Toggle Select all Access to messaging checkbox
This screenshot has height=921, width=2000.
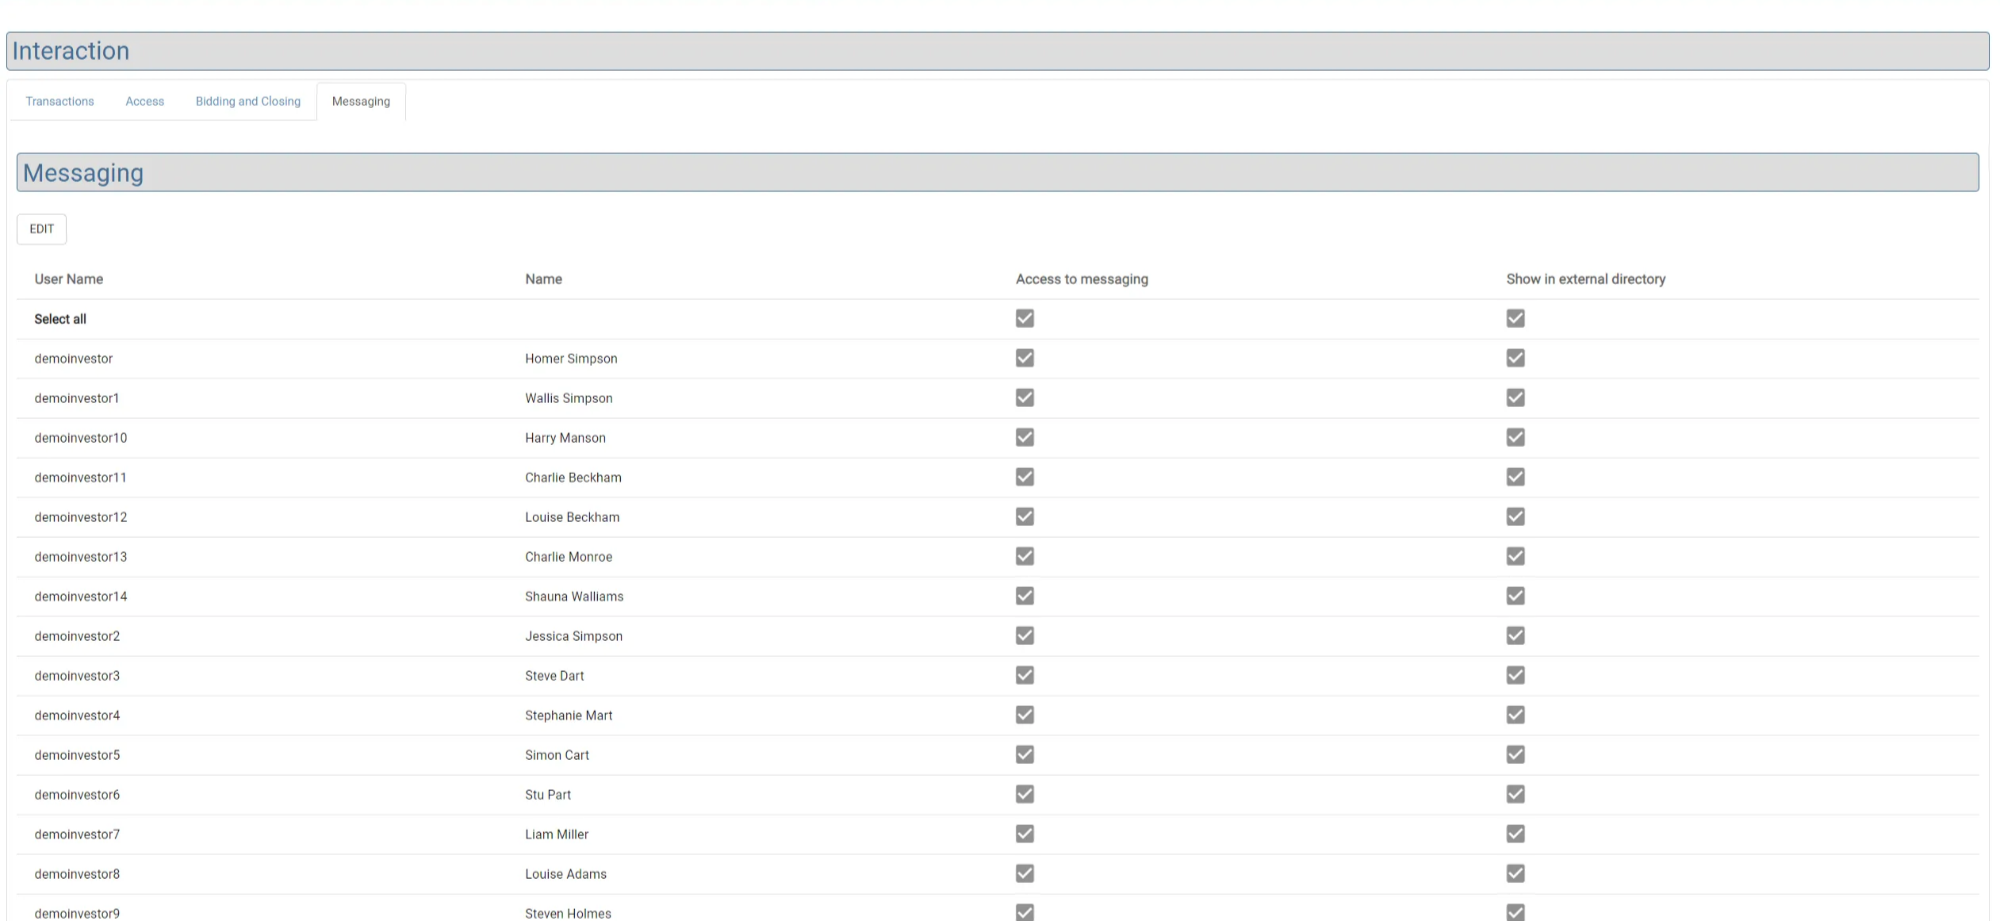[x=1025, y=318]
